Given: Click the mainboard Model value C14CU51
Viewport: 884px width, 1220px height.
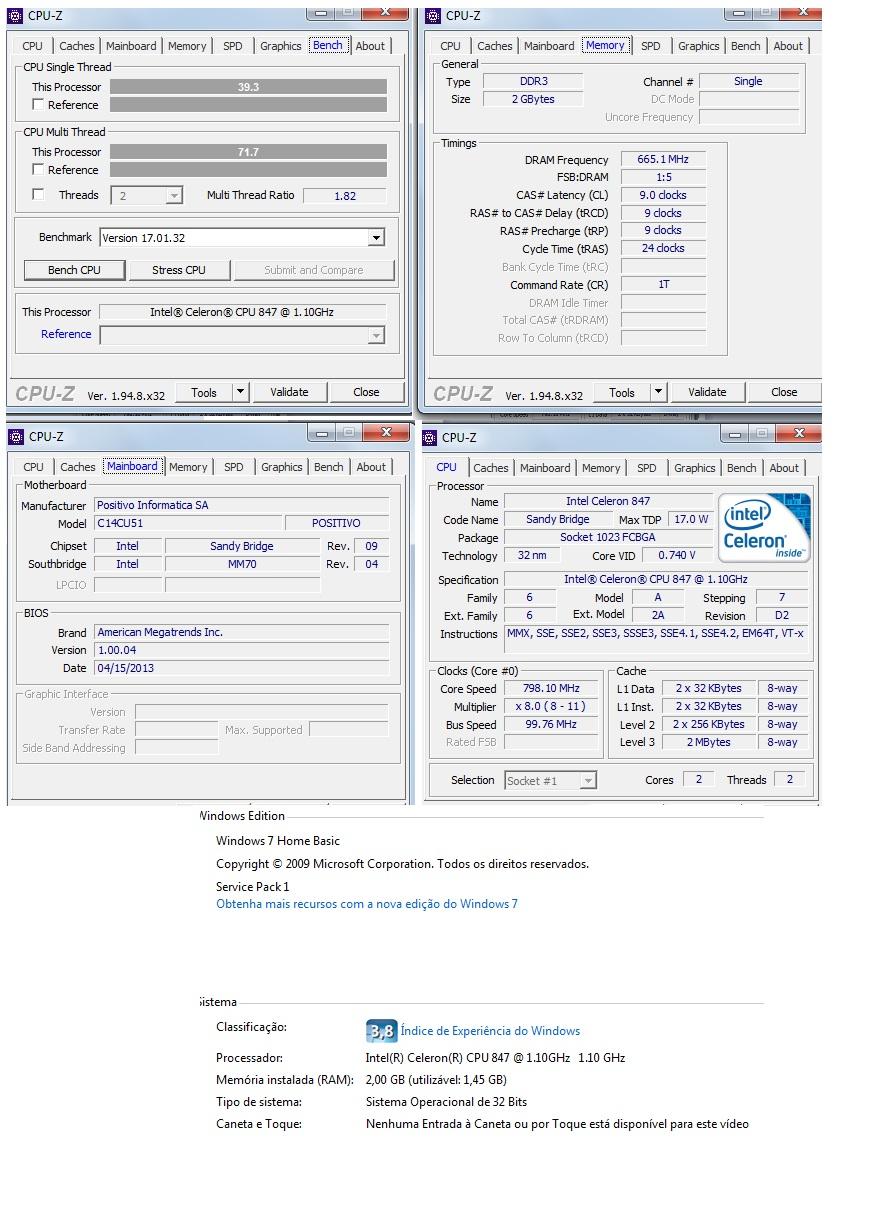Looking at the screenshot, I should click(x=188, y=524).
